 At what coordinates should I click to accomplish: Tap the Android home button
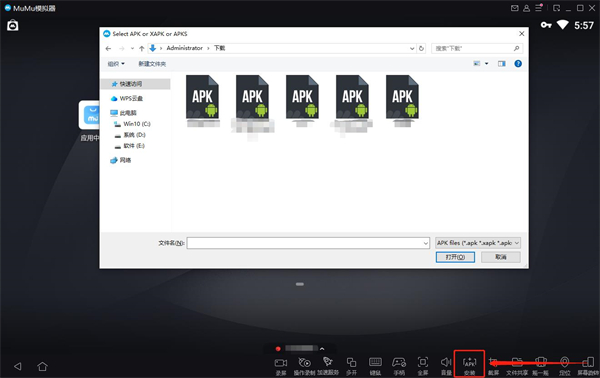[x=42, y=366]
